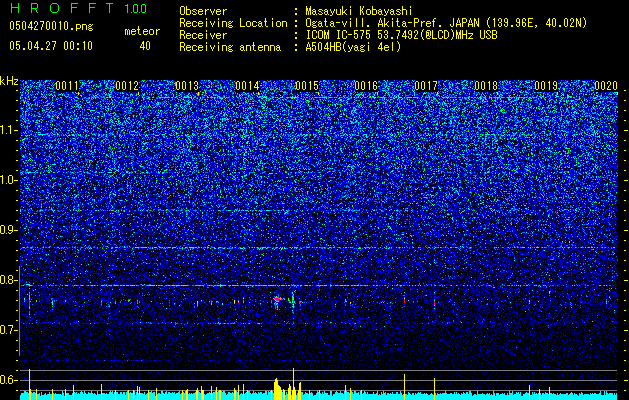Click the tallest yellow spike near 0015

point(294,384)
